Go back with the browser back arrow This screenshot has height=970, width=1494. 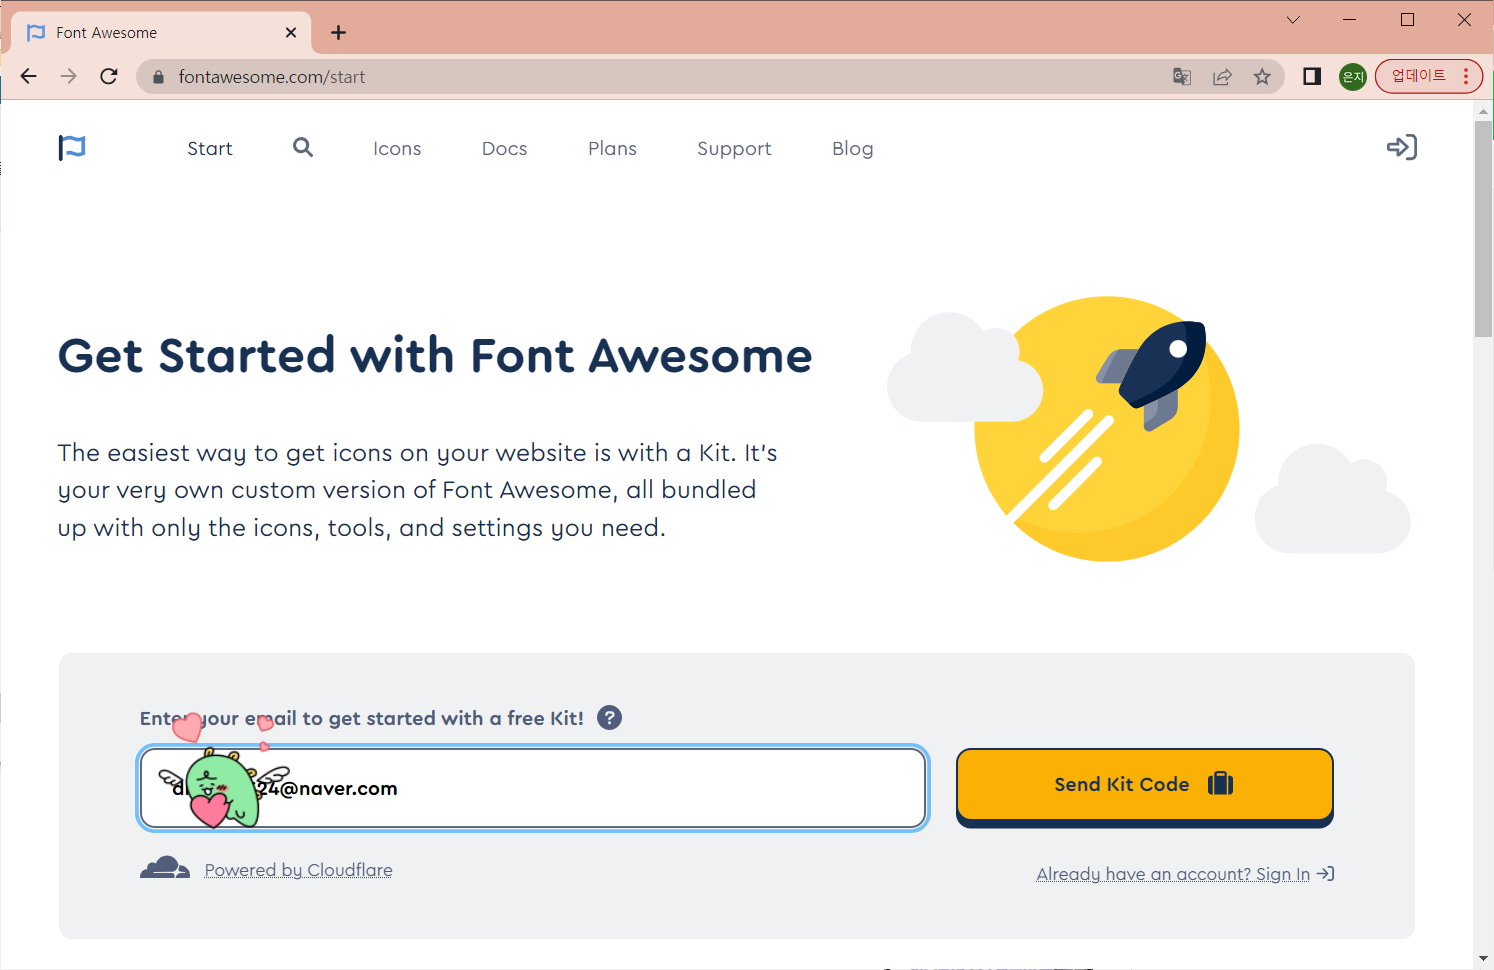click(28, 76)
